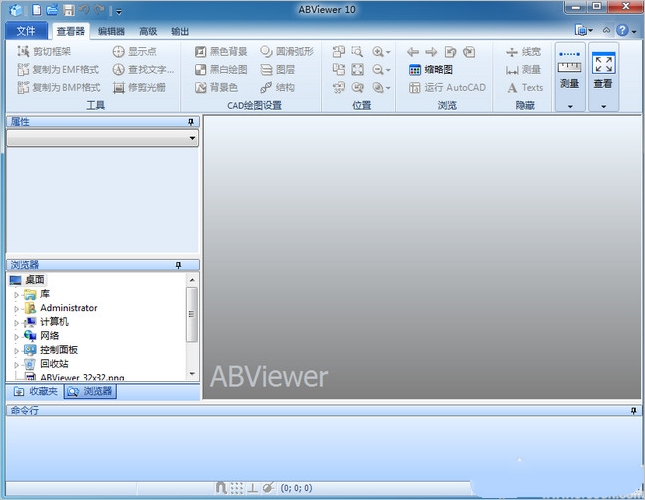Click the coordinates (0; 0; 0) readout
The image size is (645, 500).
(x=296, y=488)
